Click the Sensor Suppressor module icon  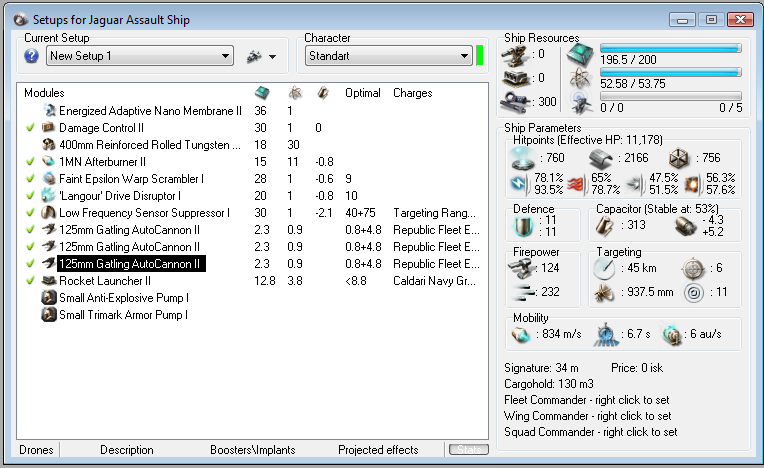(48, 212)
